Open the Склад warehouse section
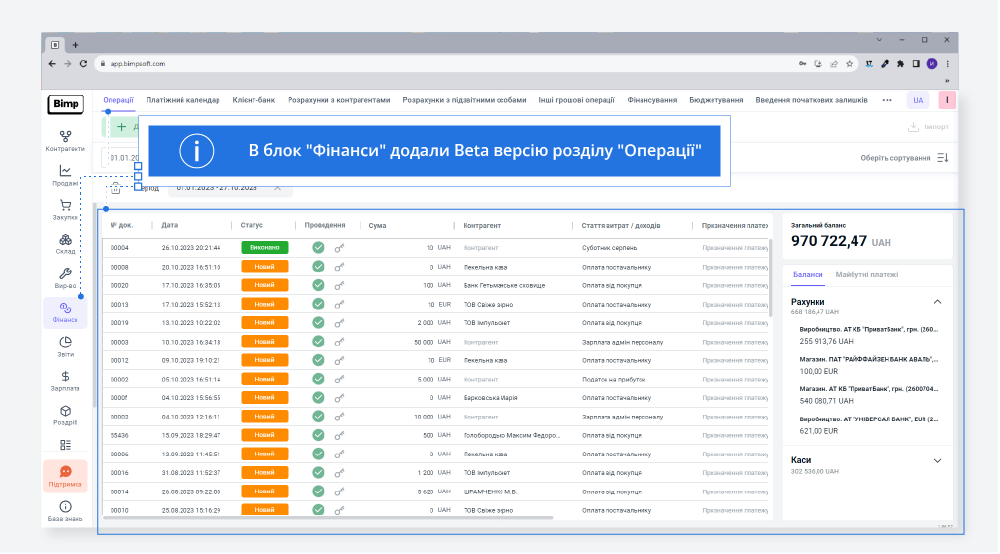Screen dimensions: 1000x554 tap(65, 244)
